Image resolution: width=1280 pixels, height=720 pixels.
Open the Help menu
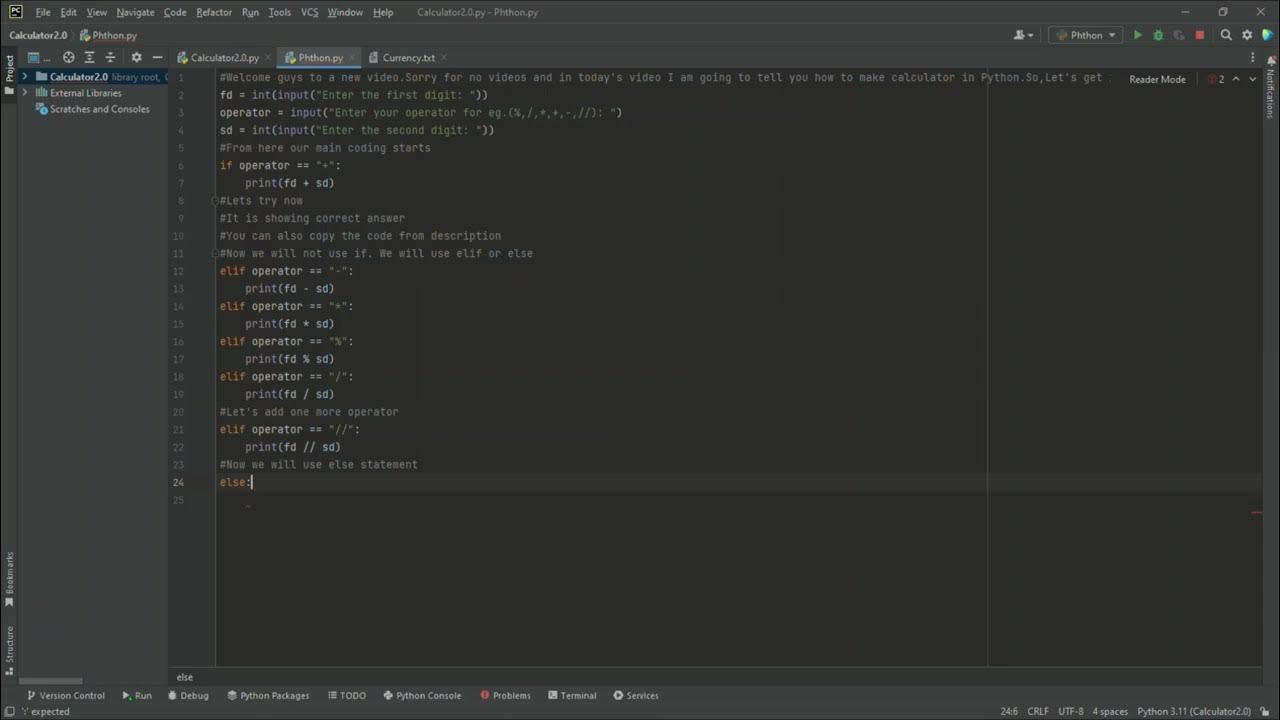click(x=383, y=12)
